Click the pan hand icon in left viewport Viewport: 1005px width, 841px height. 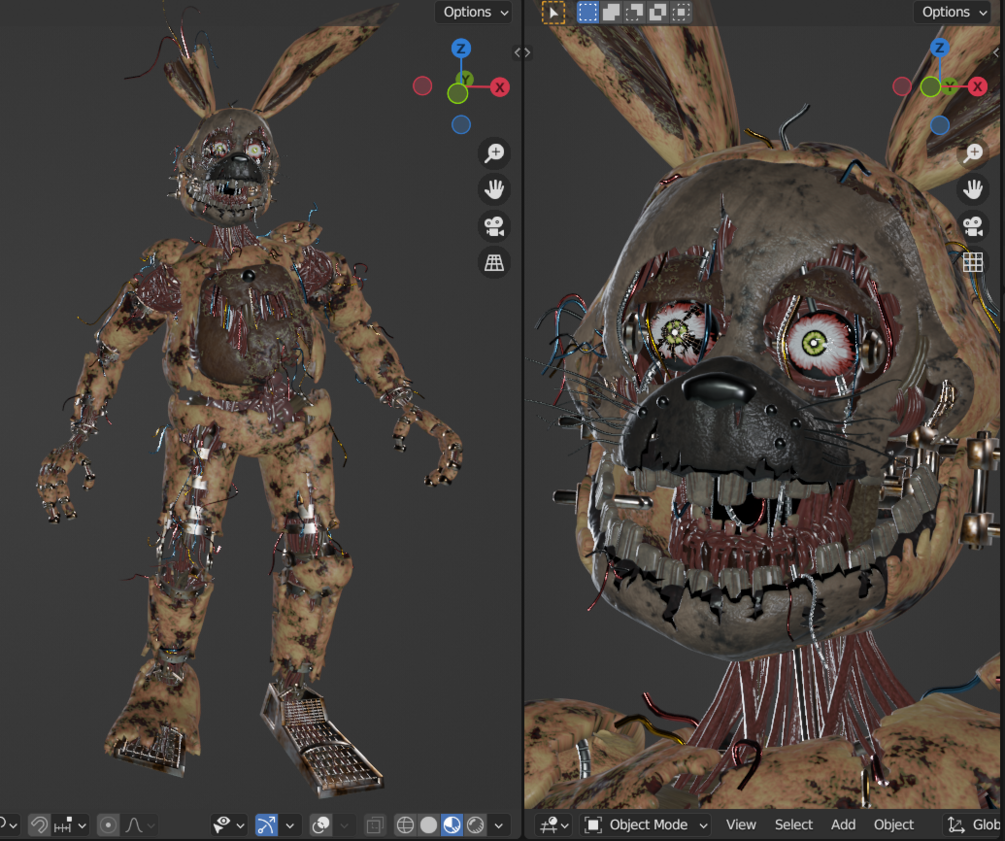pyautogui.click(x=494, y=190)
